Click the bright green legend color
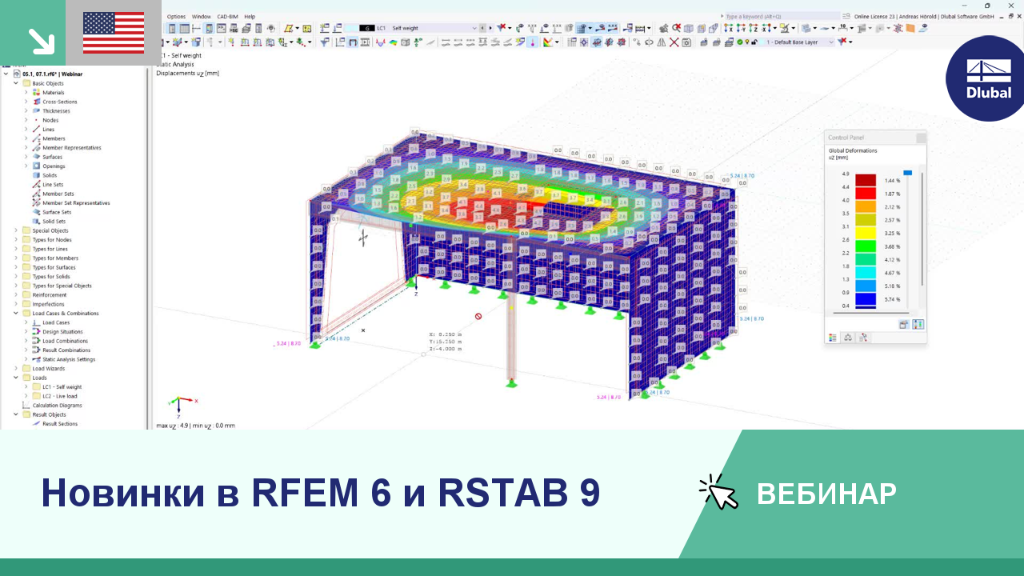The image size is (1024, 576). (x=865, y=246)
